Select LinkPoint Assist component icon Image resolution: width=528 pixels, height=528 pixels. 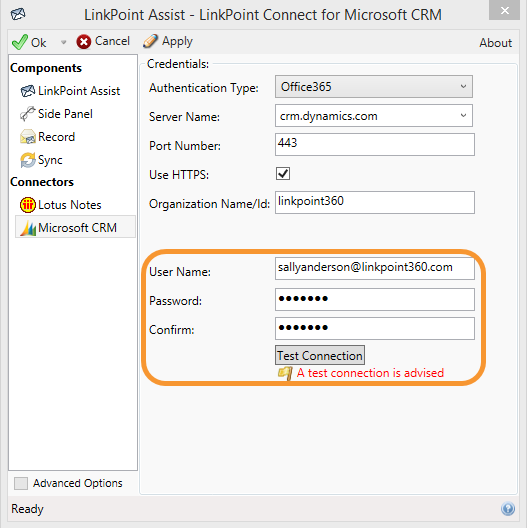coord(28,91)
